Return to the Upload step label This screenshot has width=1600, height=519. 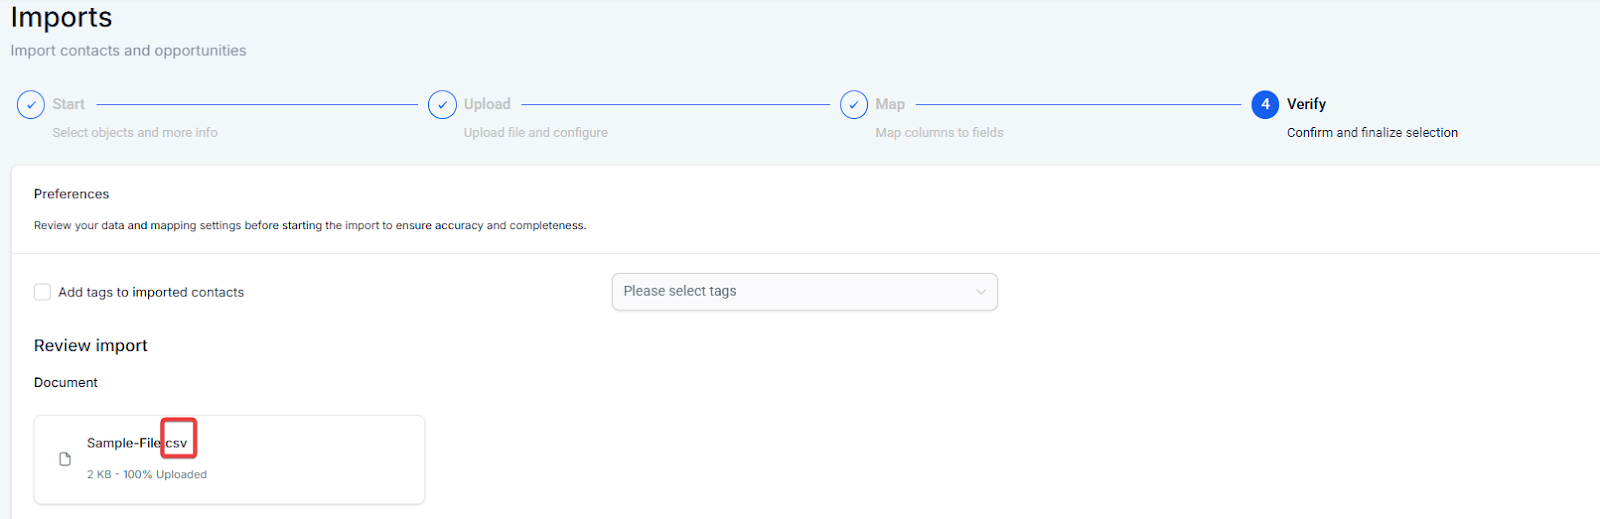487,104
